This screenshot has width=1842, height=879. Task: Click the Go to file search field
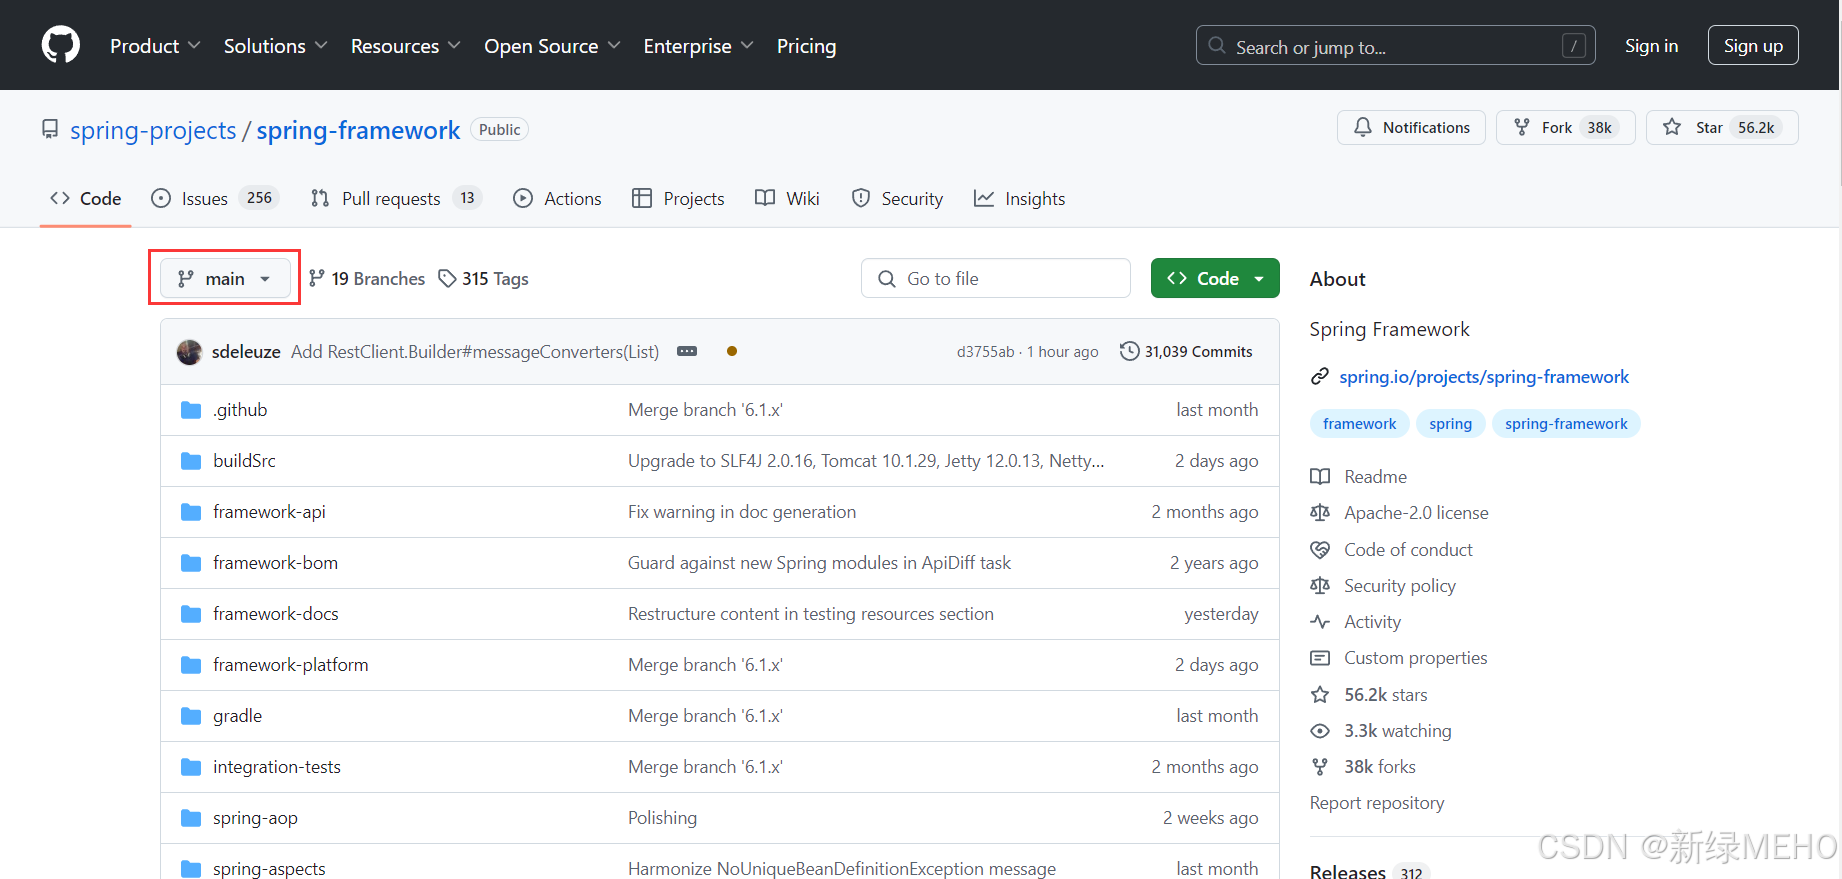(x=995, y=278)
